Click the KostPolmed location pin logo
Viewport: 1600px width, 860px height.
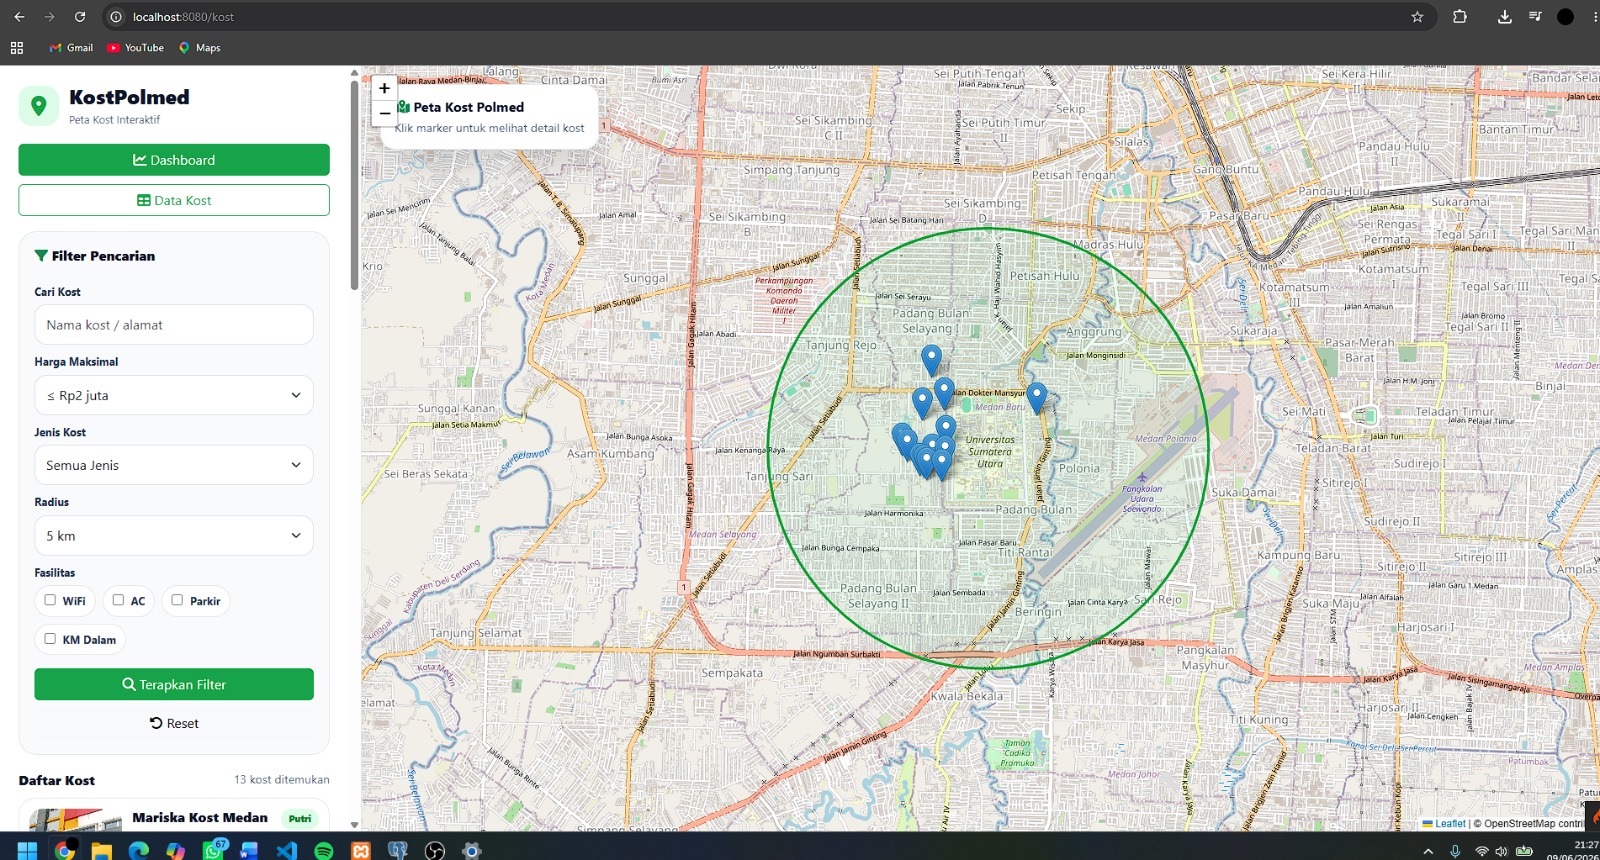point(39,105)
